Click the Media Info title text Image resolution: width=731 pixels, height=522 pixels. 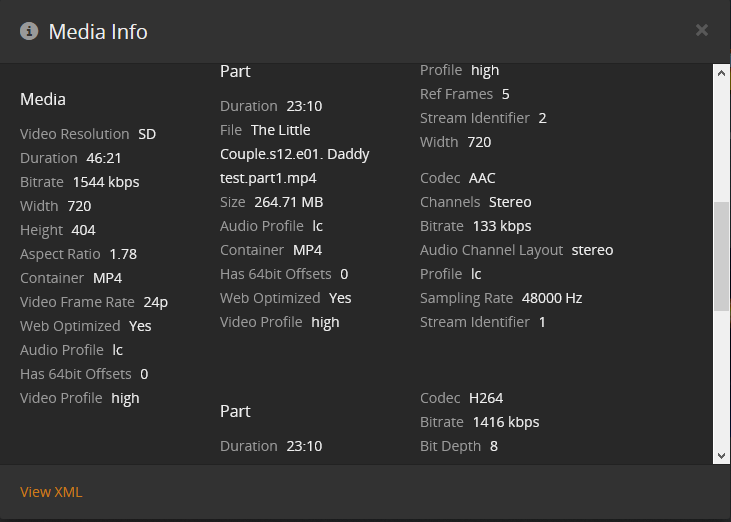(x=98, y=32)
